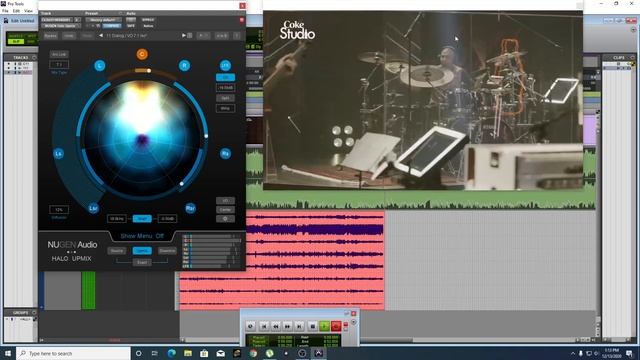Viewport: 640px width, 360px height.
Task: Toggle the Compare button in plugin header
Action: coord(111,26)
